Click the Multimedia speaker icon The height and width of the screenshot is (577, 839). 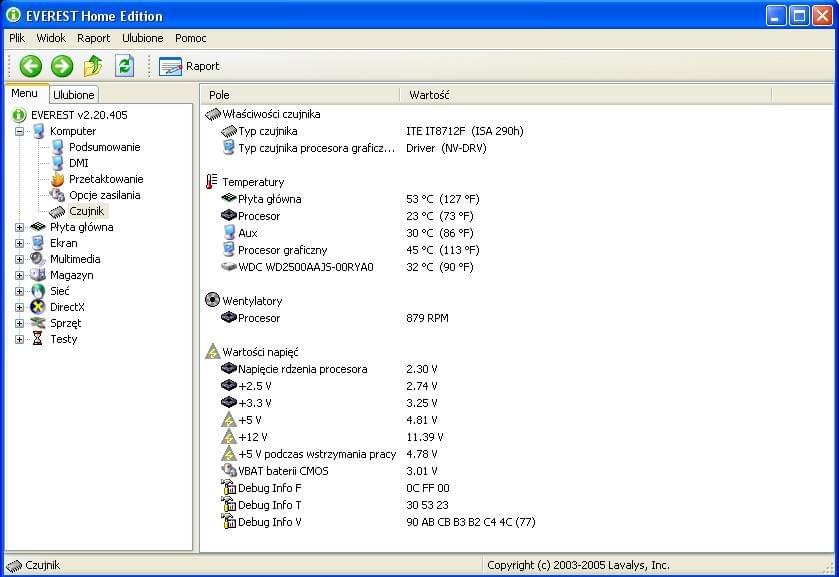[38, 259]
